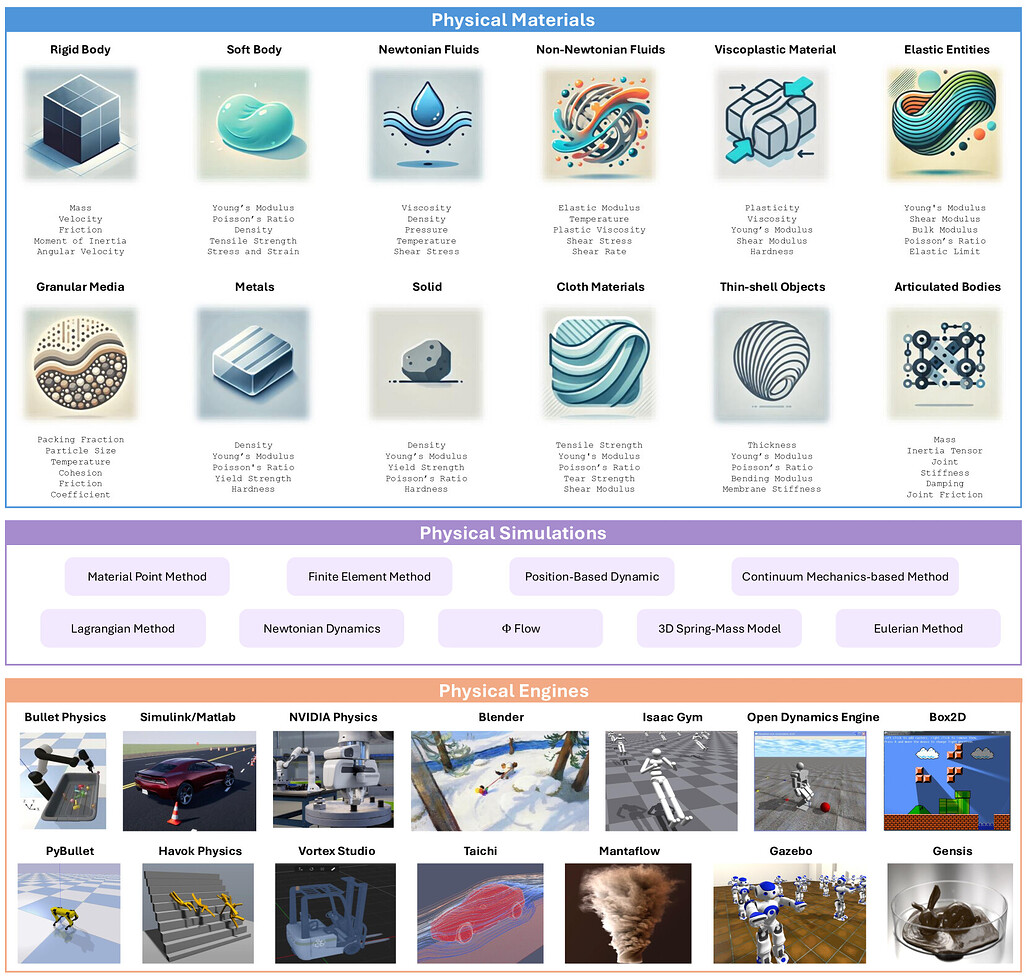Click the Physical Simulations header bar
Image resolution: width=1028 pixels, height=980 pixels.
tap(513, 533)
